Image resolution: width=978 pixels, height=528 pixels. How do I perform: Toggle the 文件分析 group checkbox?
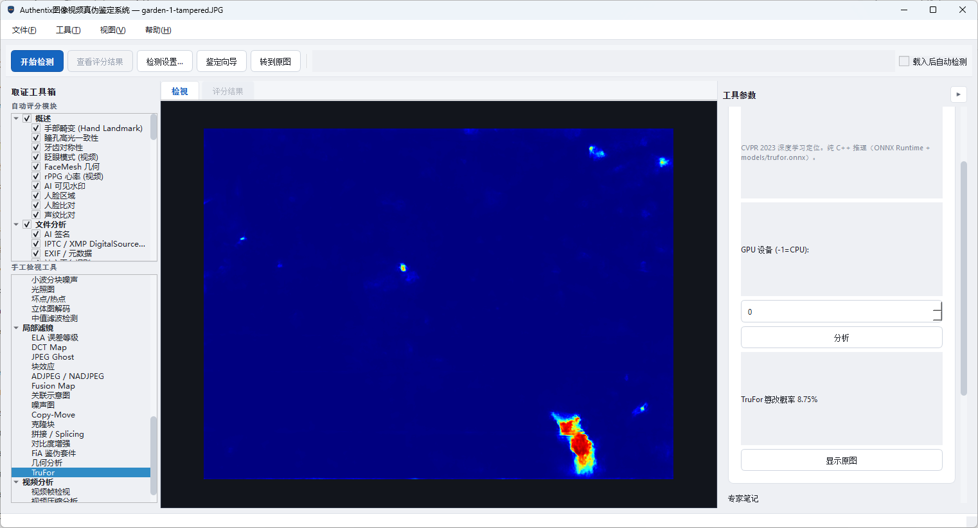pos(27,224)
